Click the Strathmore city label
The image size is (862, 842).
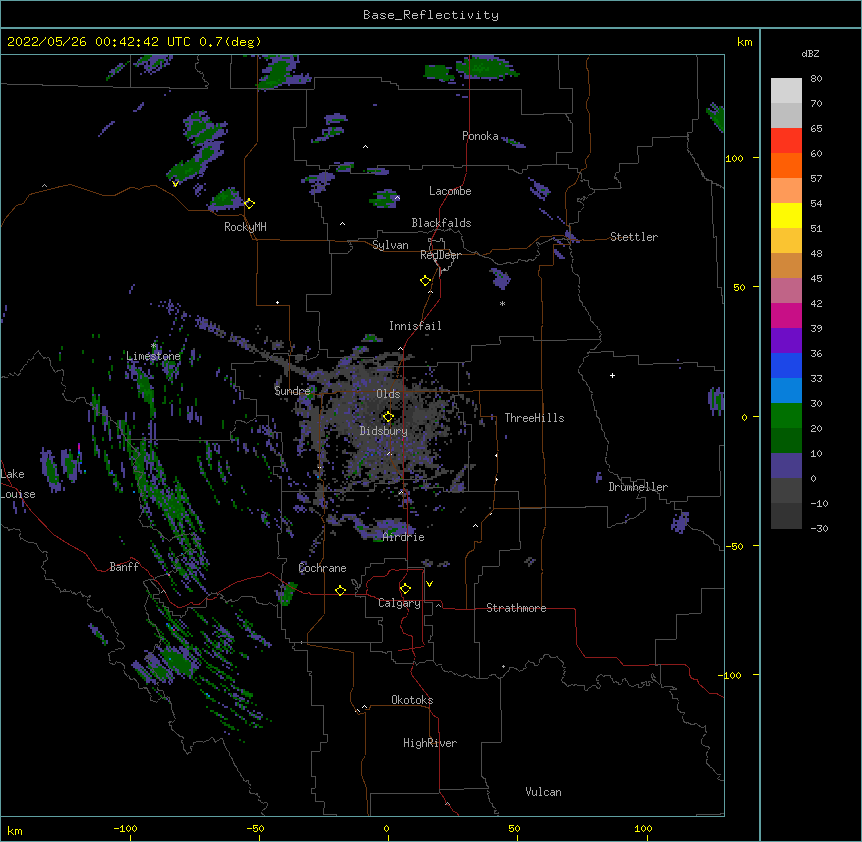(x=516, y=608)
